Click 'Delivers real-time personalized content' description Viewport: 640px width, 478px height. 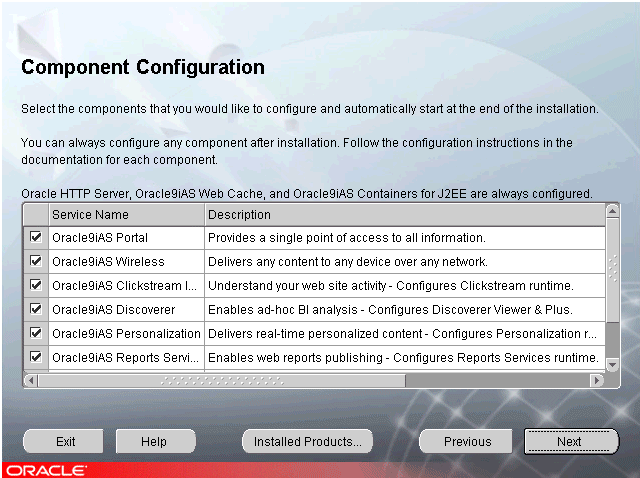[405, 334]
